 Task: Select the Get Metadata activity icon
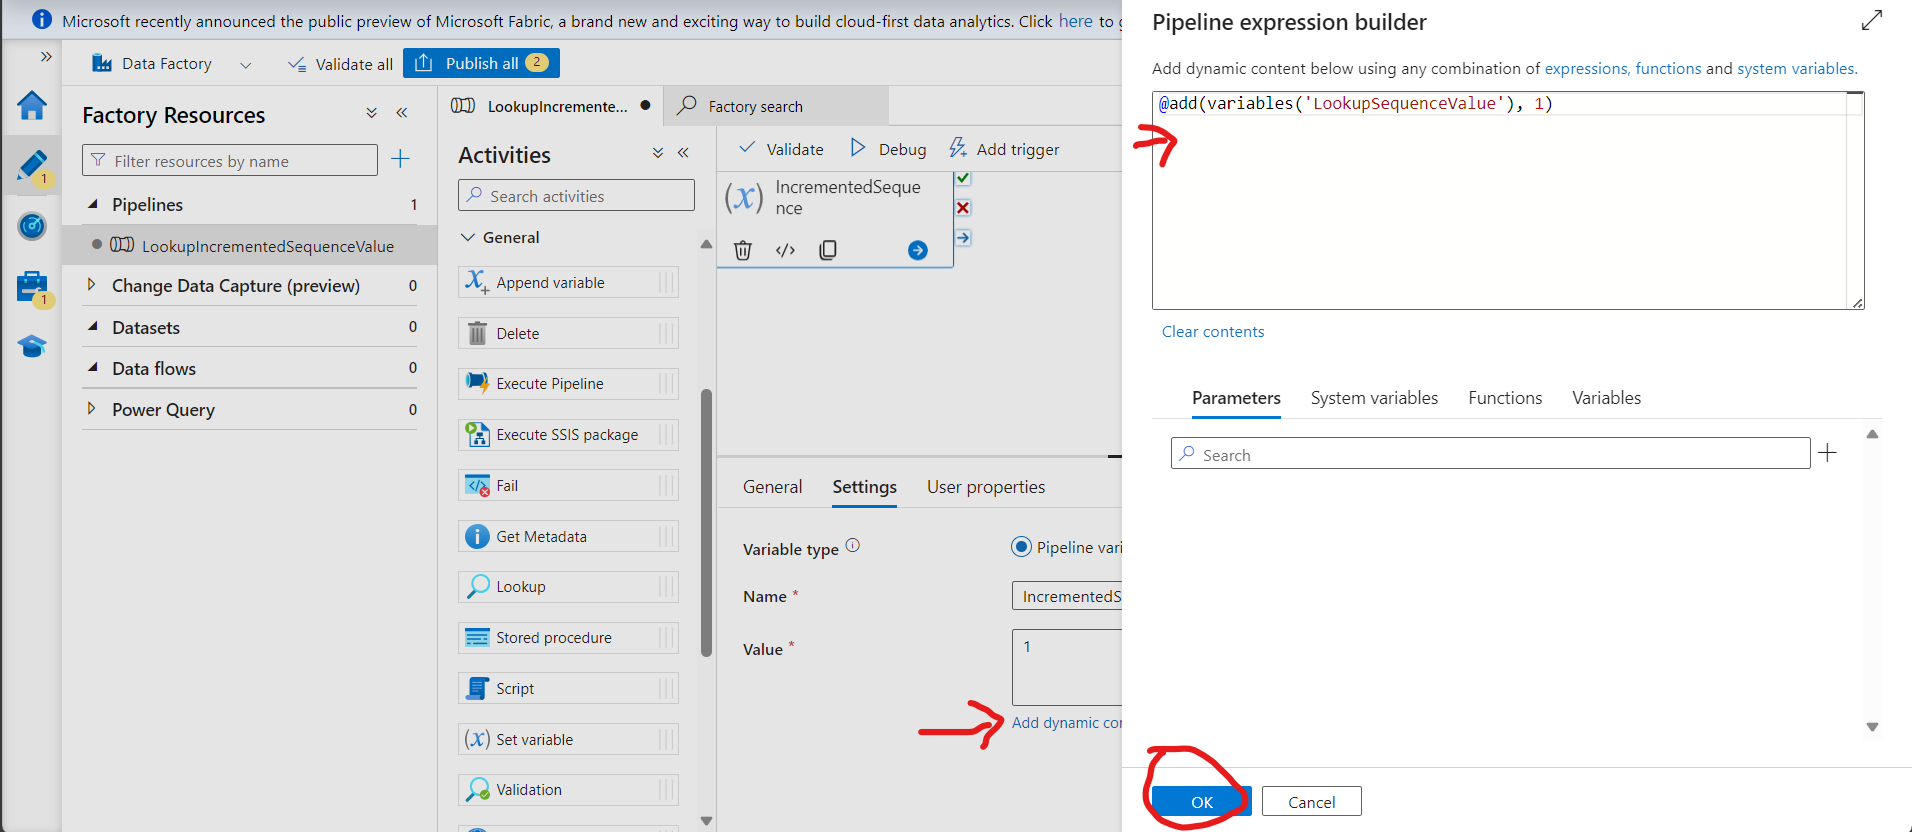(477, 536)
